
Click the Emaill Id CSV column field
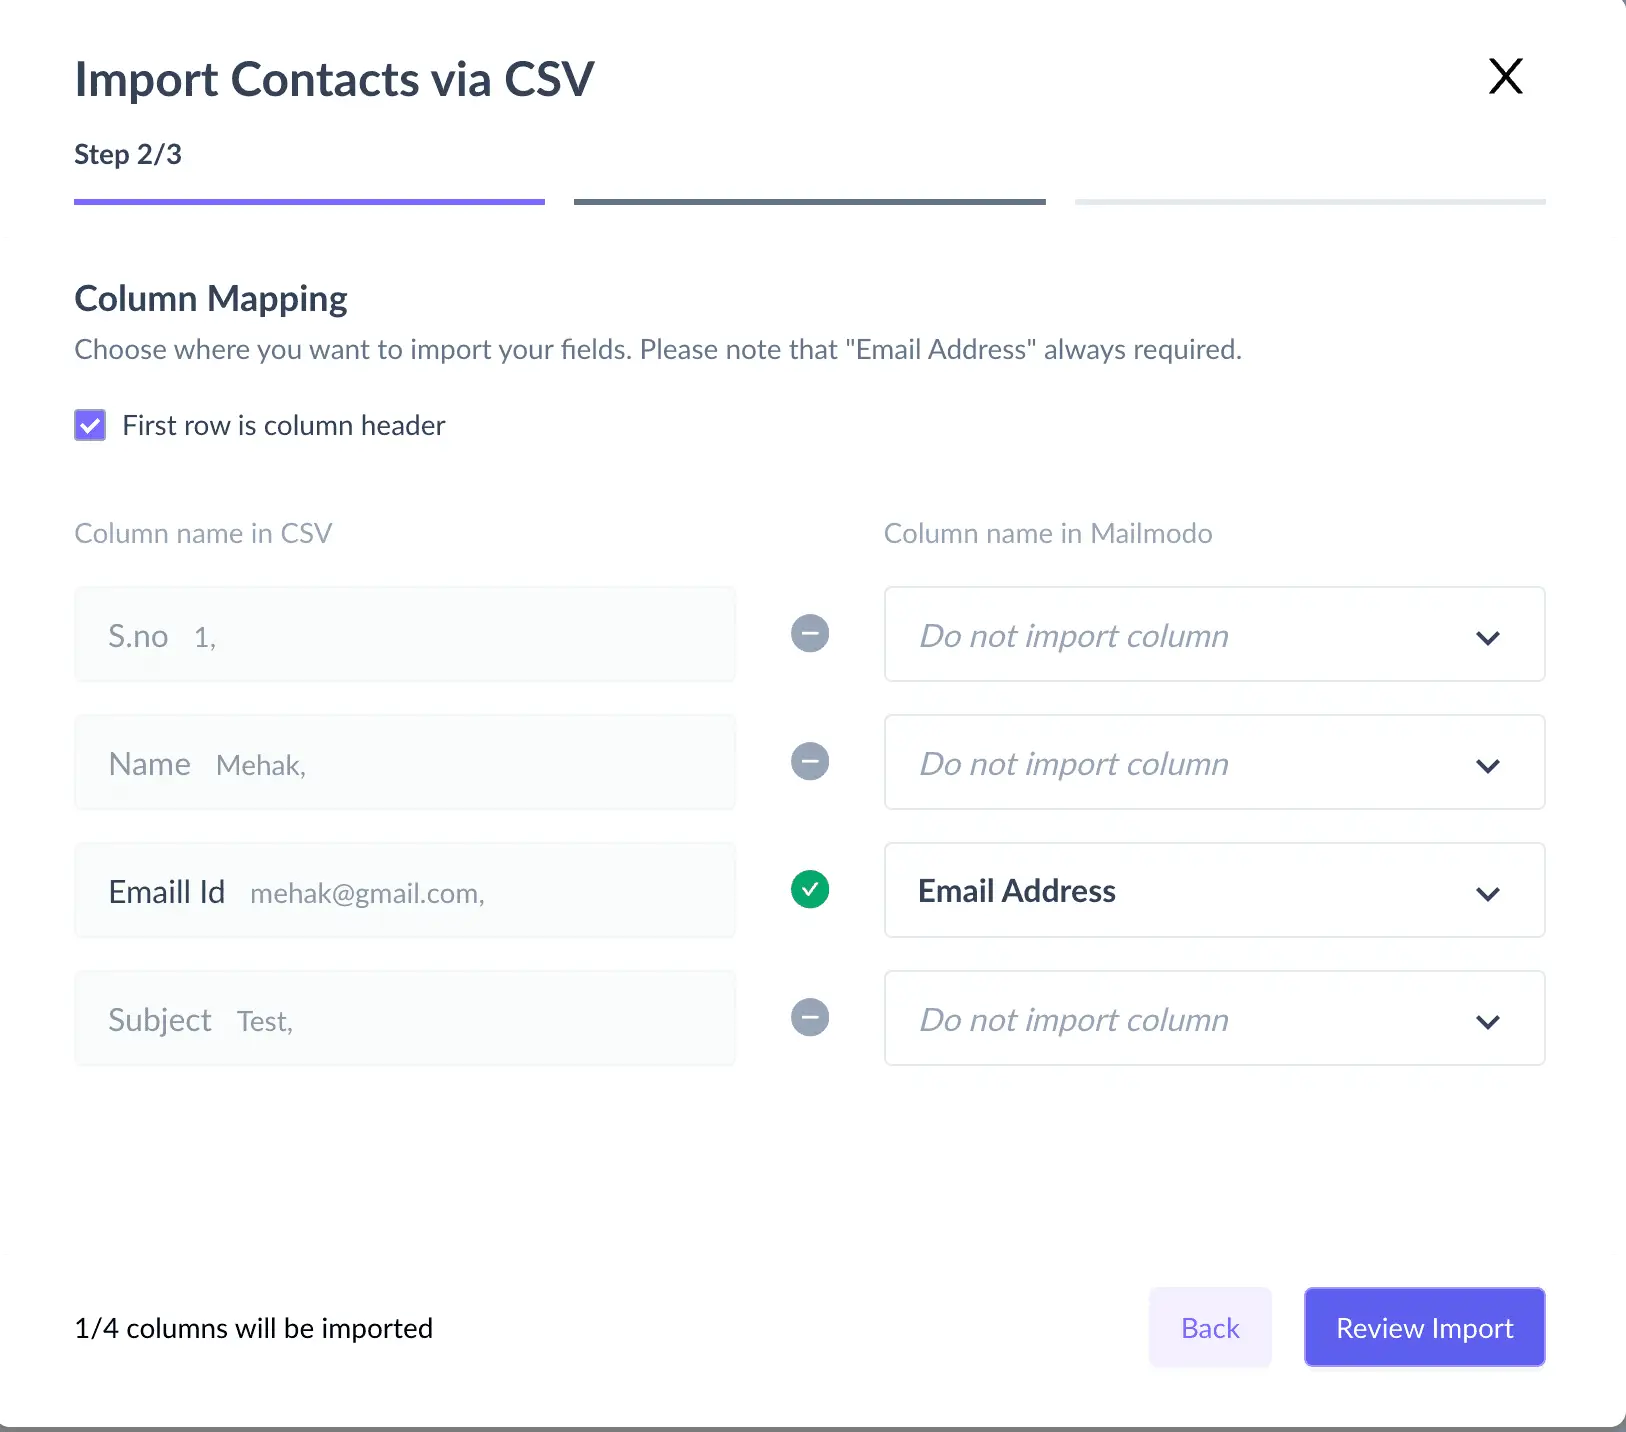coord(404,890)
